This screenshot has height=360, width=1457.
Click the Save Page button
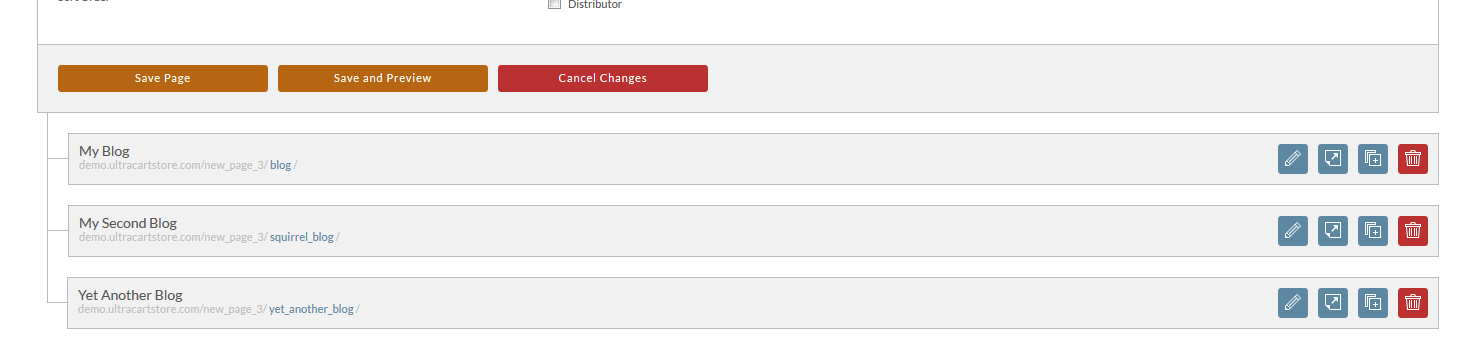163,78
